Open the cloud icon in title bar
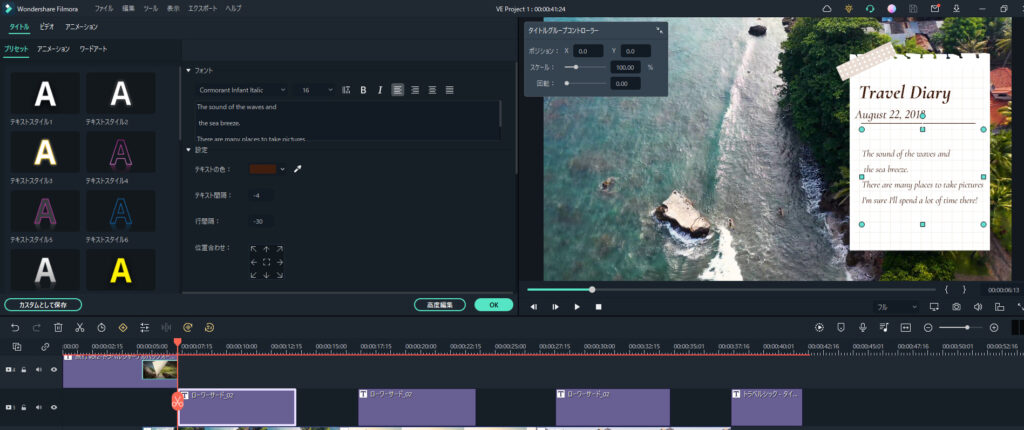1024x430 pixels. [827, 8]
